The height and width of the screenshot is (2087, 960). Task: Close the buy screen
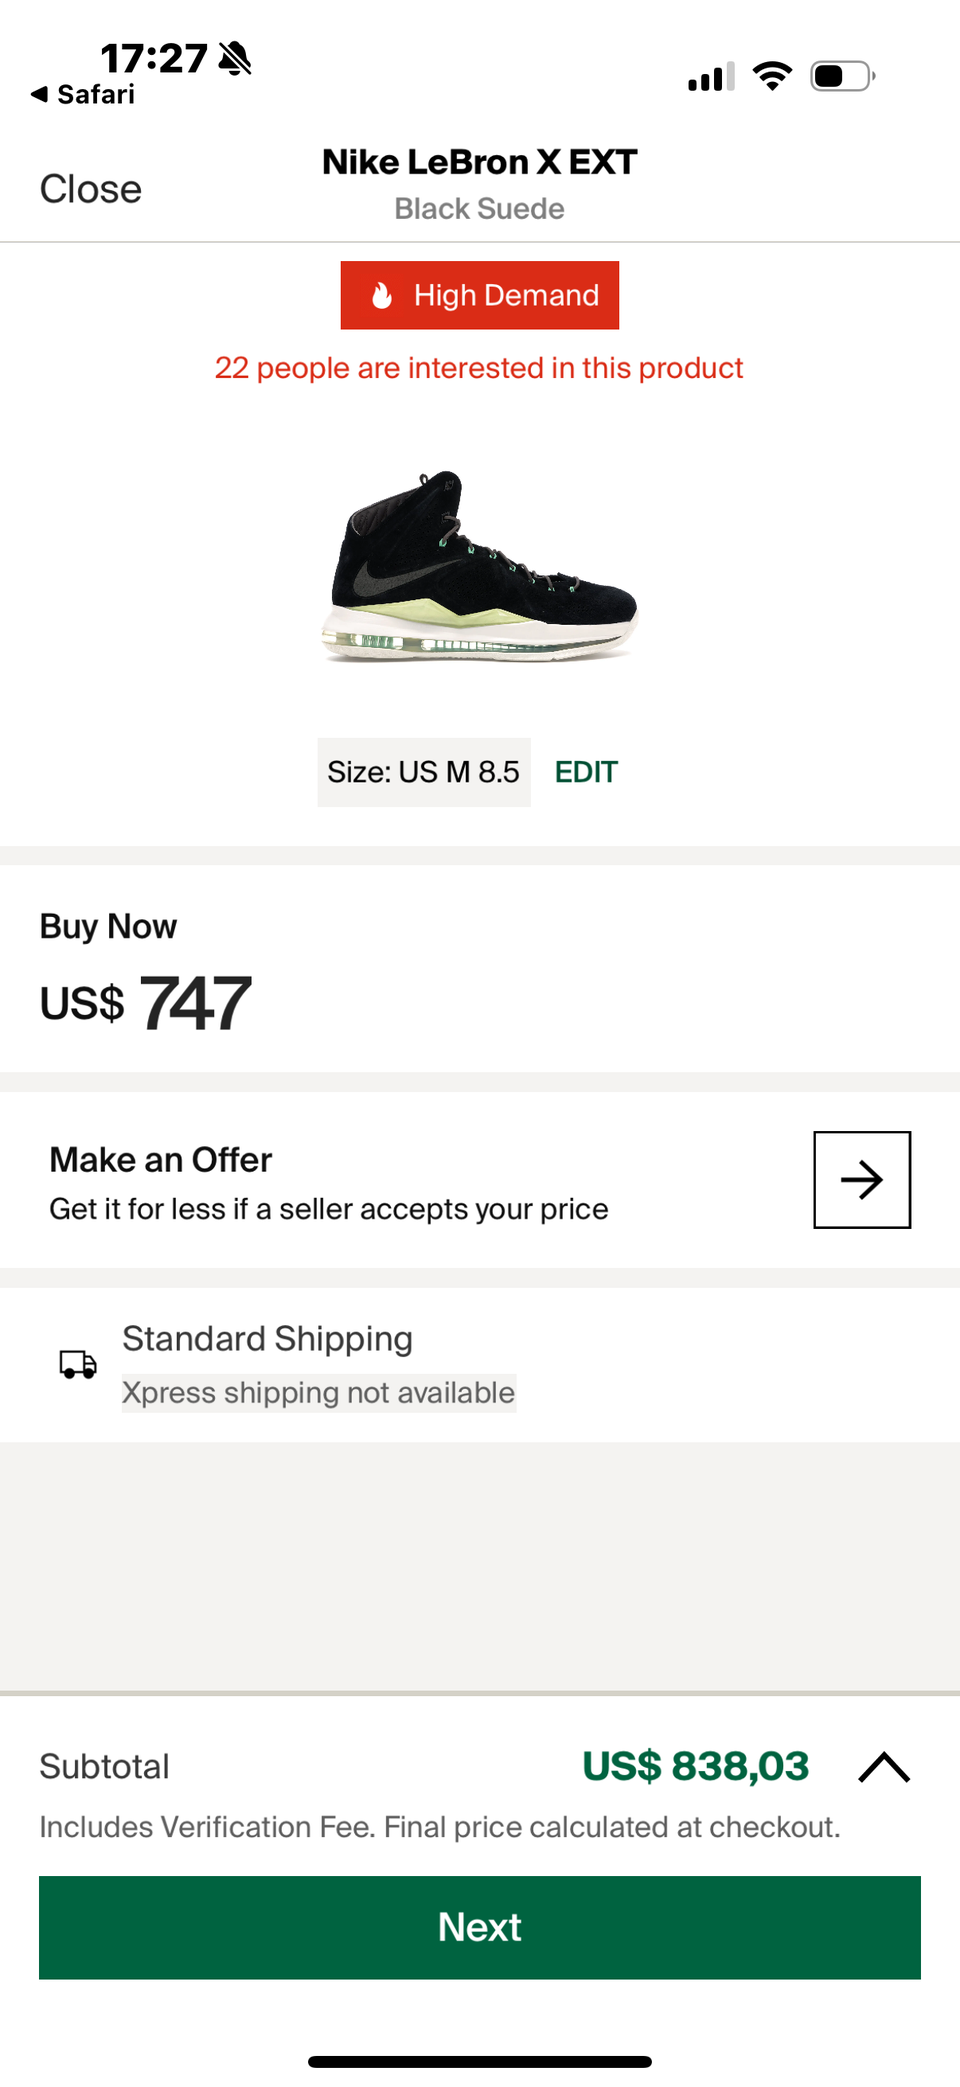pyautogui.click(x=91, y=189)
